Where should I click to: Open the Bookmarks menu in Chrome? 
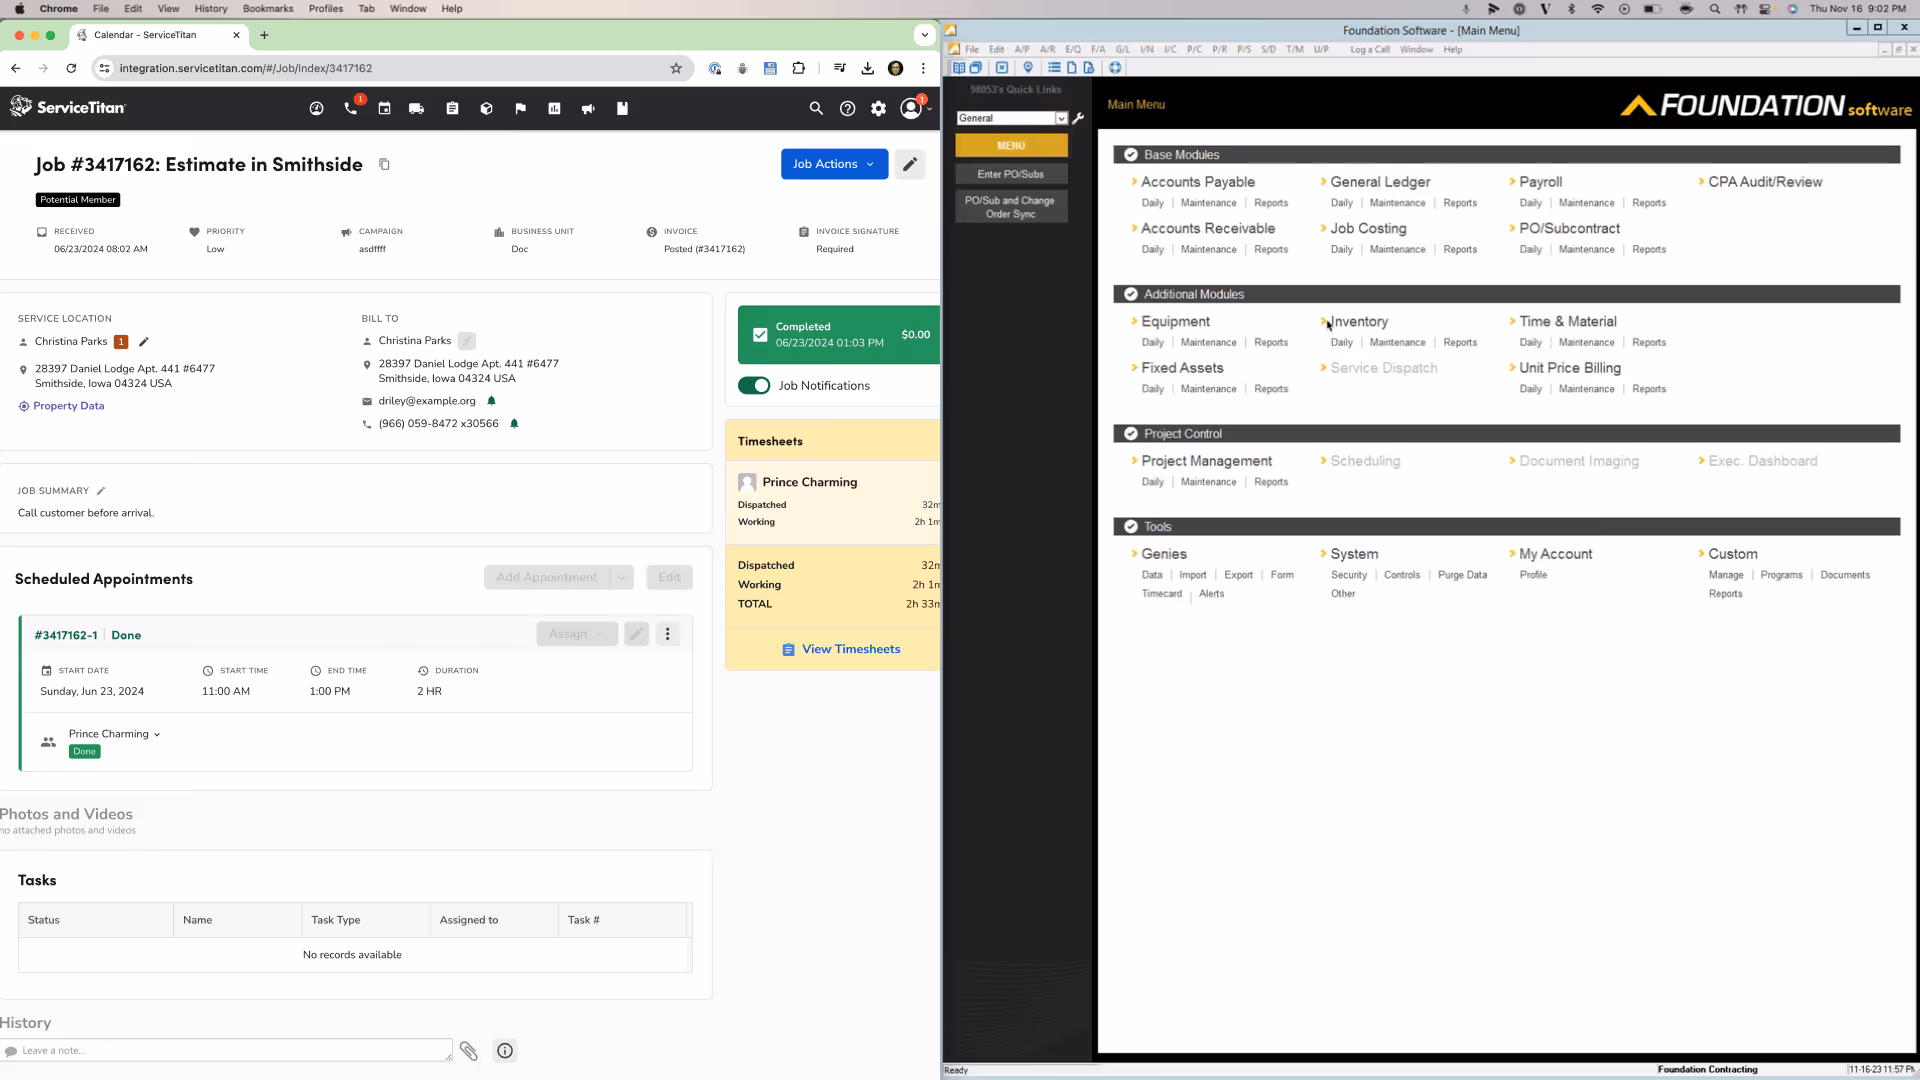pyautogui.click(x=268, y=8)
